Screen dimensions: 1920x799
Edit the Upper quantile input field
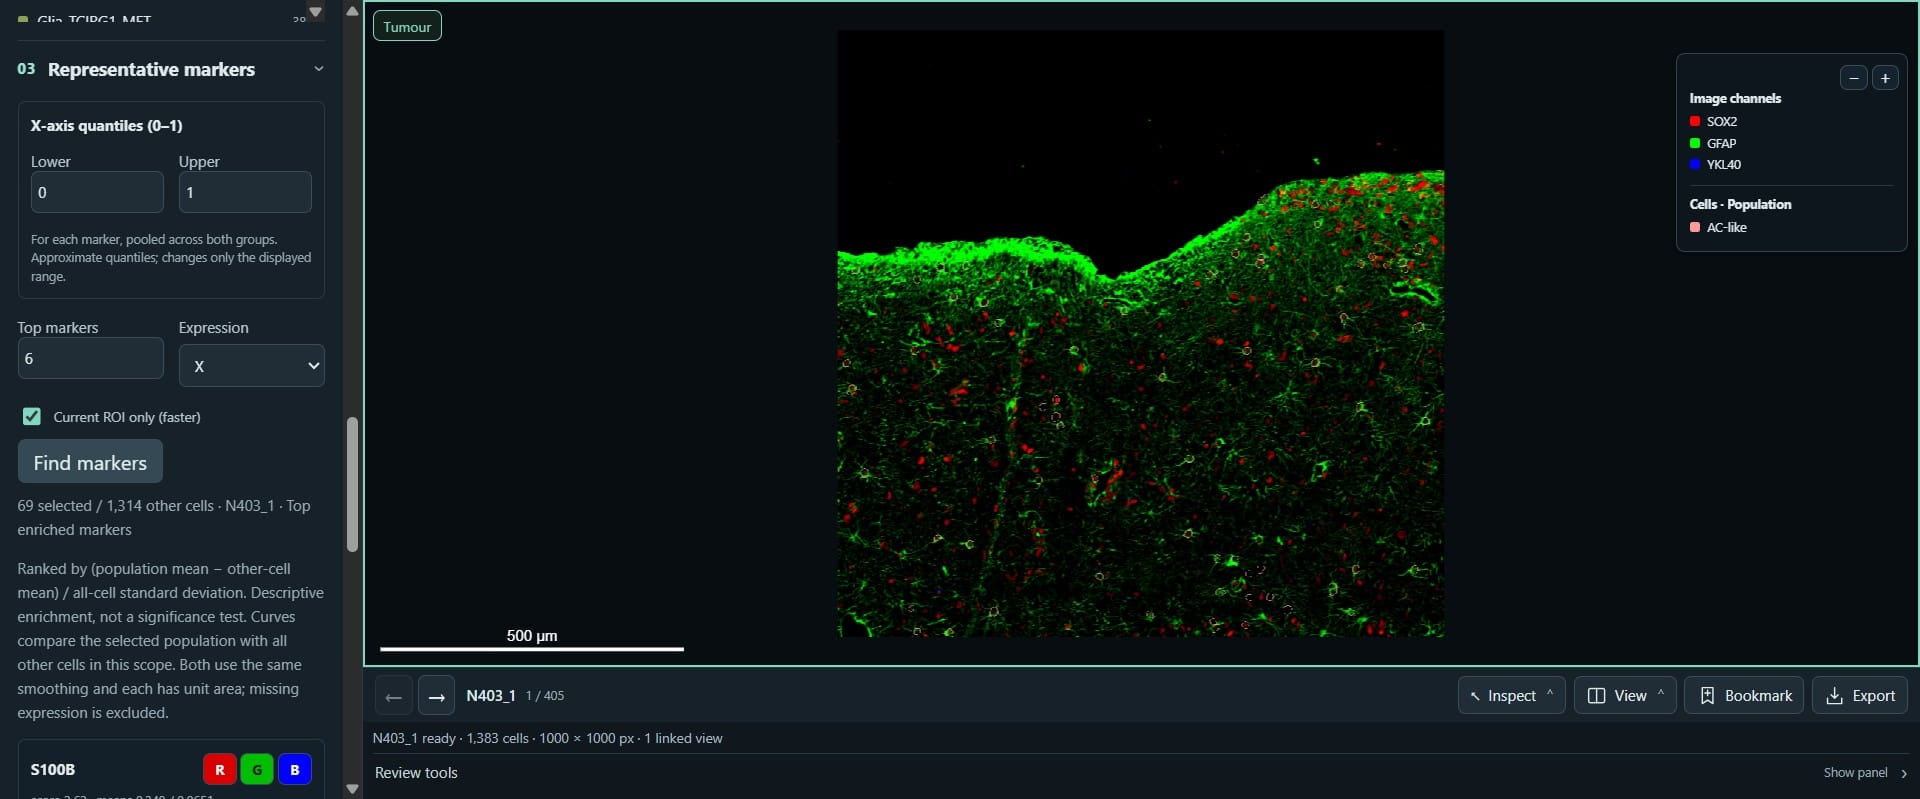pos(245,192)
